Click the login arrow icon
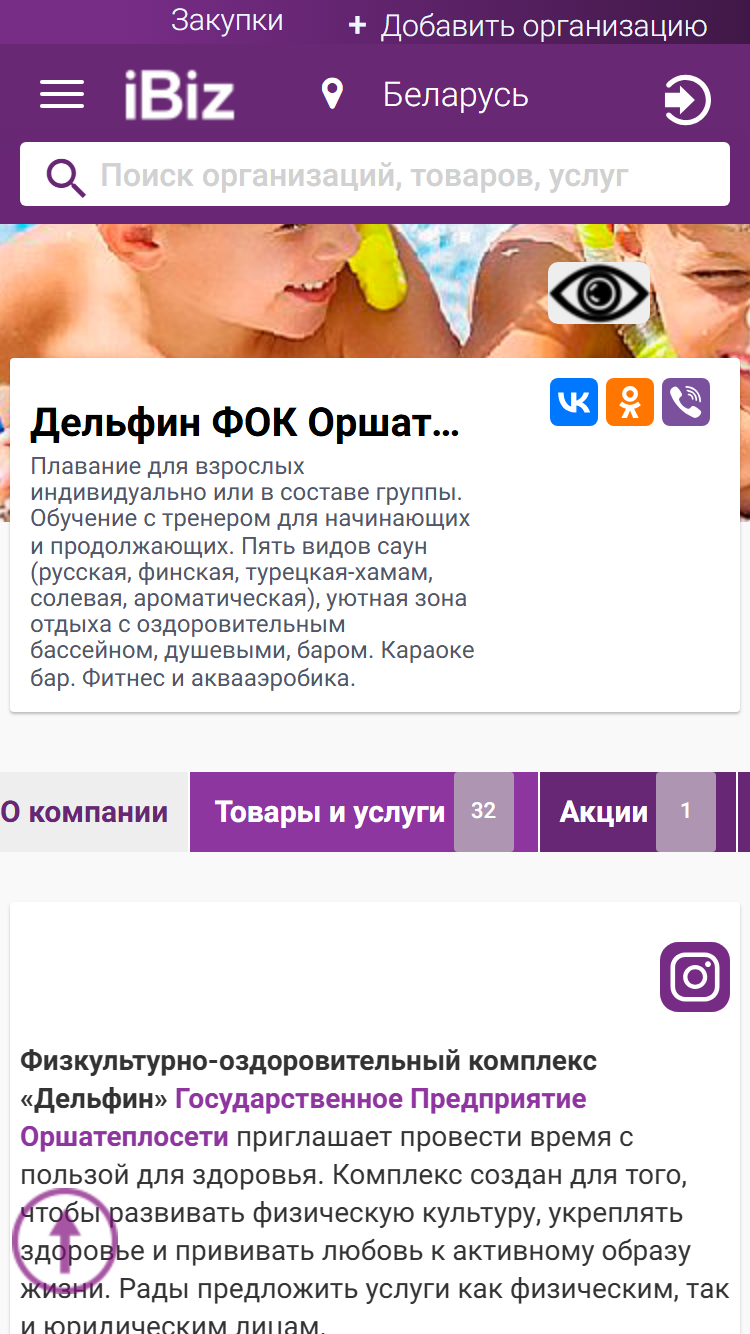Viewport: 750px width, 1334px height. [x=687, y=100]
